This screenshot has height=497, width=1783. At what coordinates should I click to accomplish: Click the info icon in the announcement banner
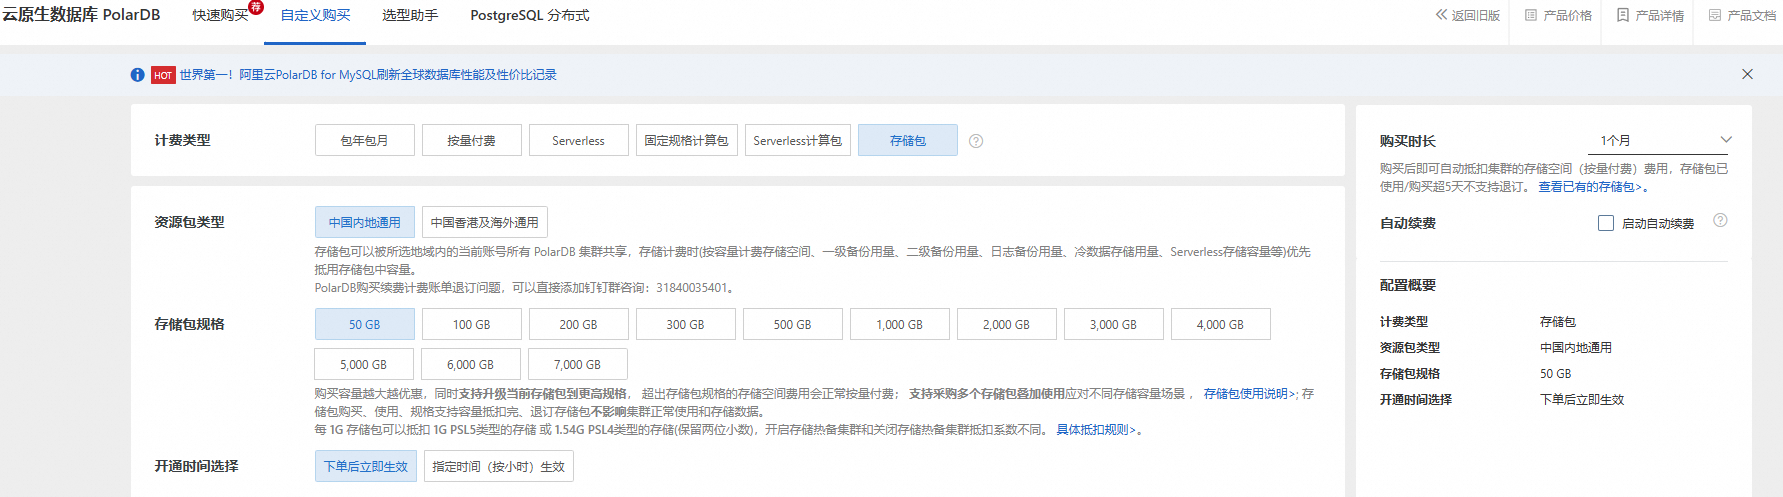point(137,75)
